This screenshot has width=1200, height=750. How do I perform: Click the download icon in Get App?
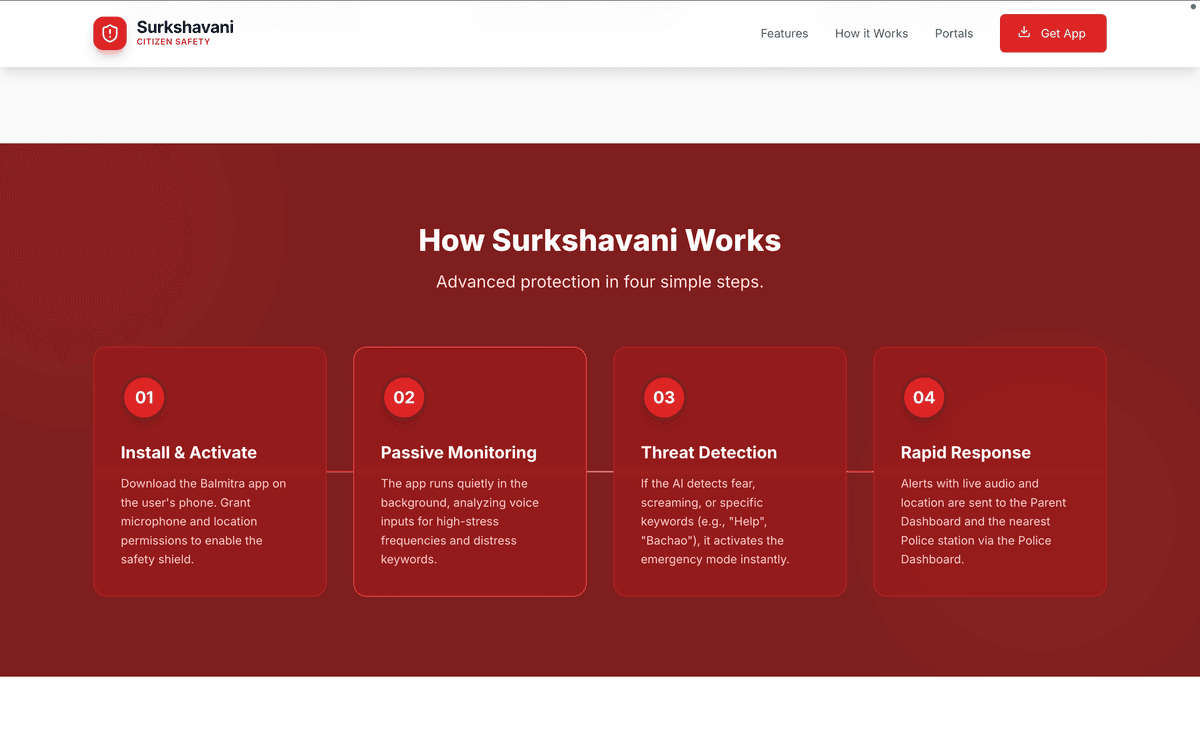point(1024,32)
